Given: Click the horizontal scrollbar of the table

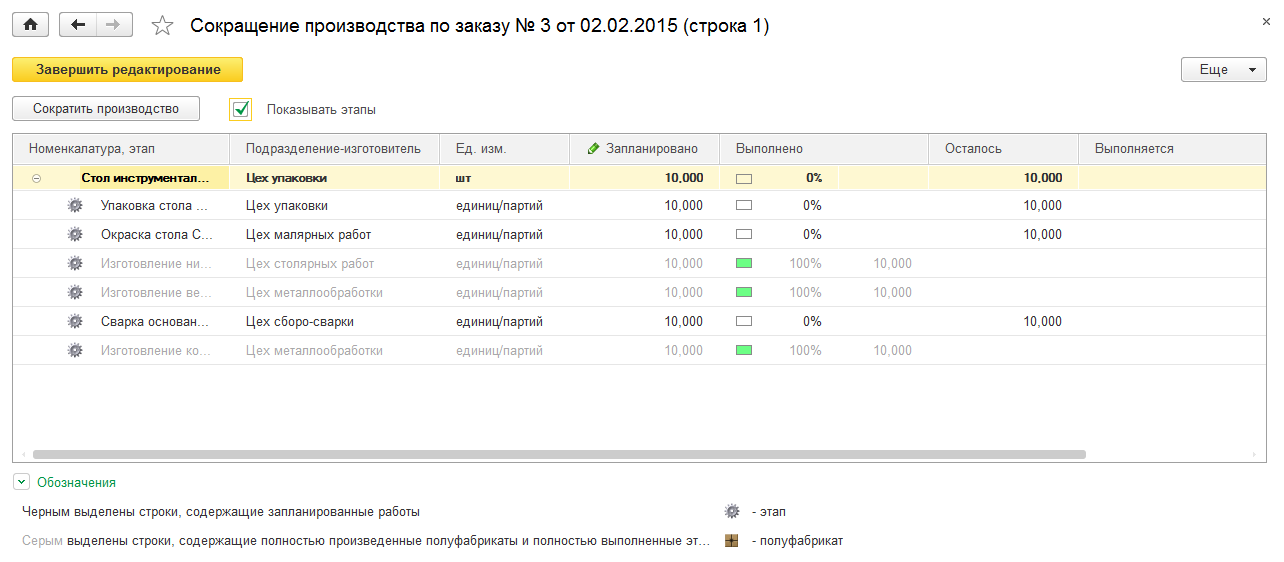Looking at the screenshot, I should pyautogui.click(x=560, y=454).
